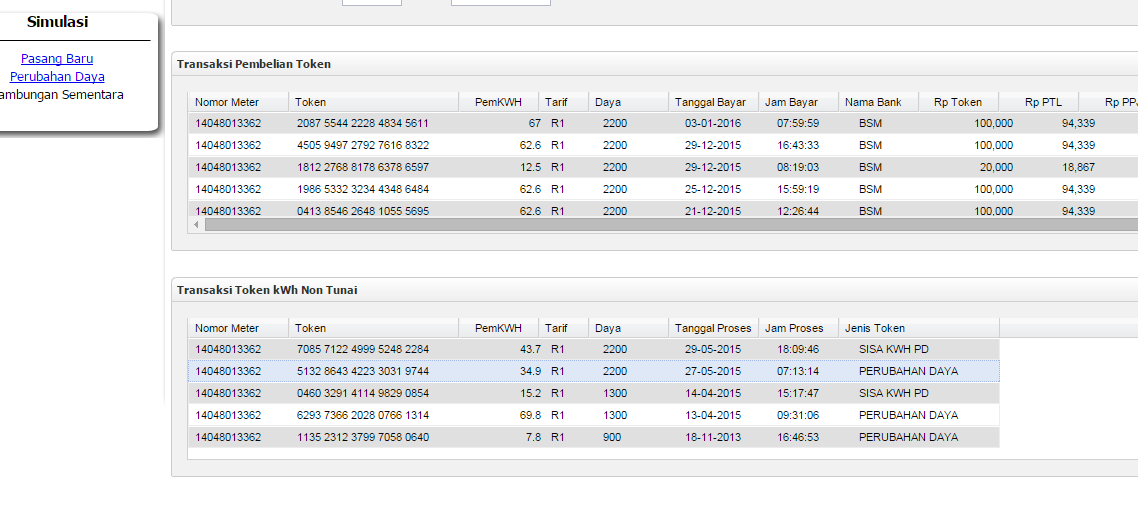Click payment time 16:43:33
Screen dimensions: 1138x518
tap(798, 145)
